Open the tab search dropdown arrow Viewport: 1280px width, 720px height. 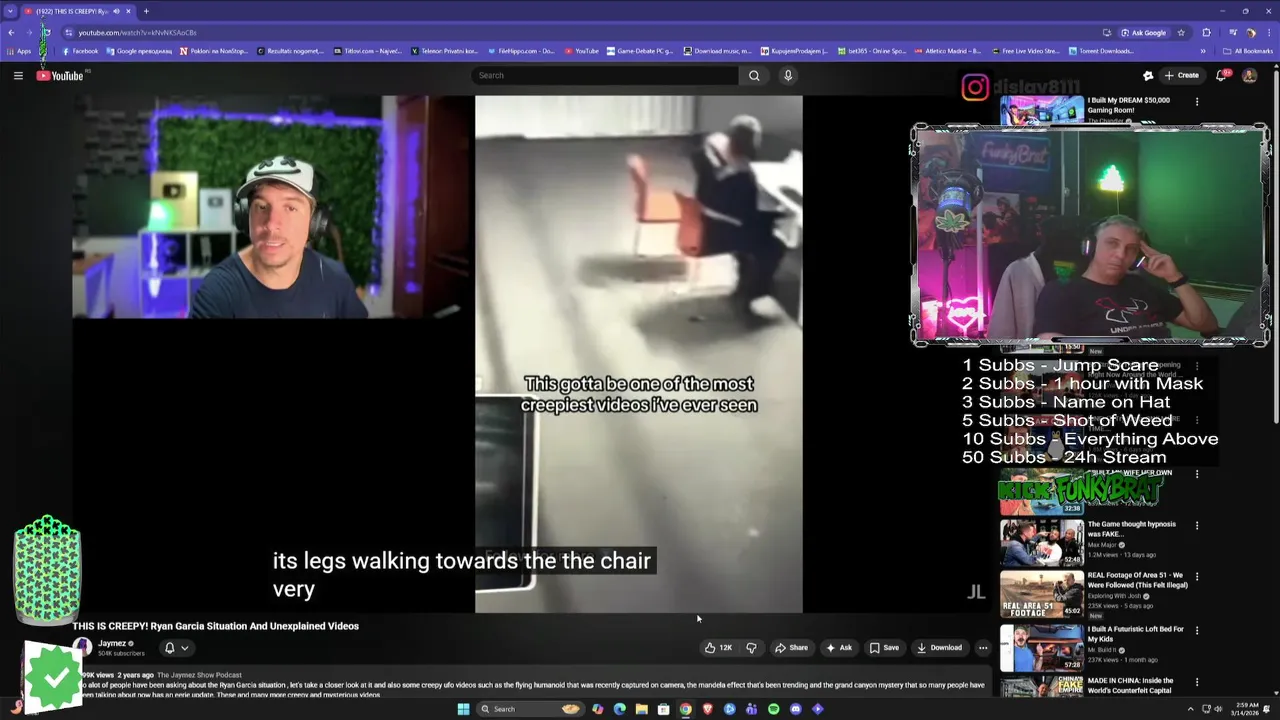click(11, 11)
